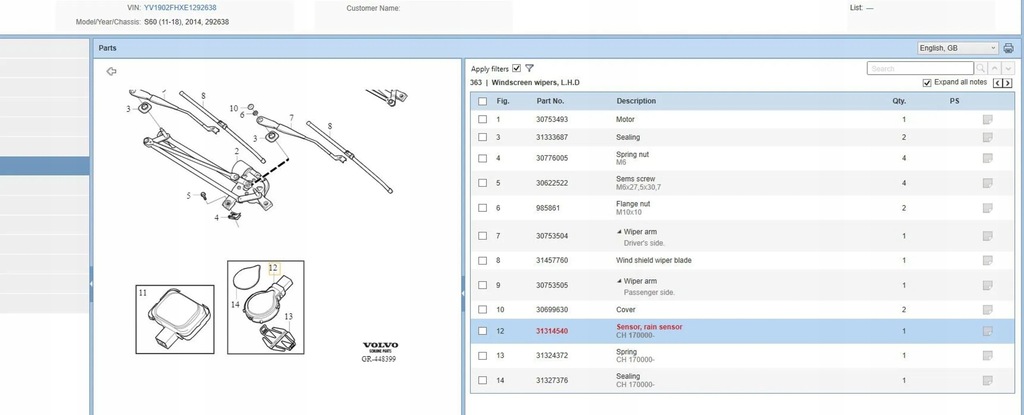Open note icon for Spring nut row

click(987, 158)
